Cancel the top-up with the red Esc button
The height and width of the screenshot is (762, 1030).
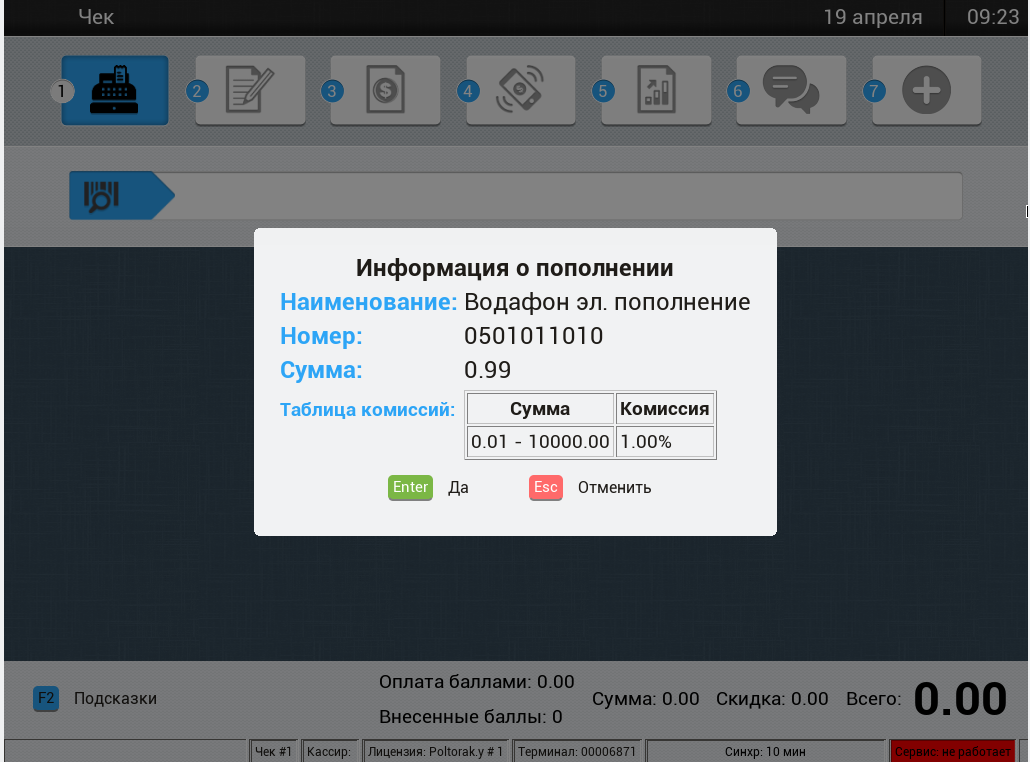546,487
